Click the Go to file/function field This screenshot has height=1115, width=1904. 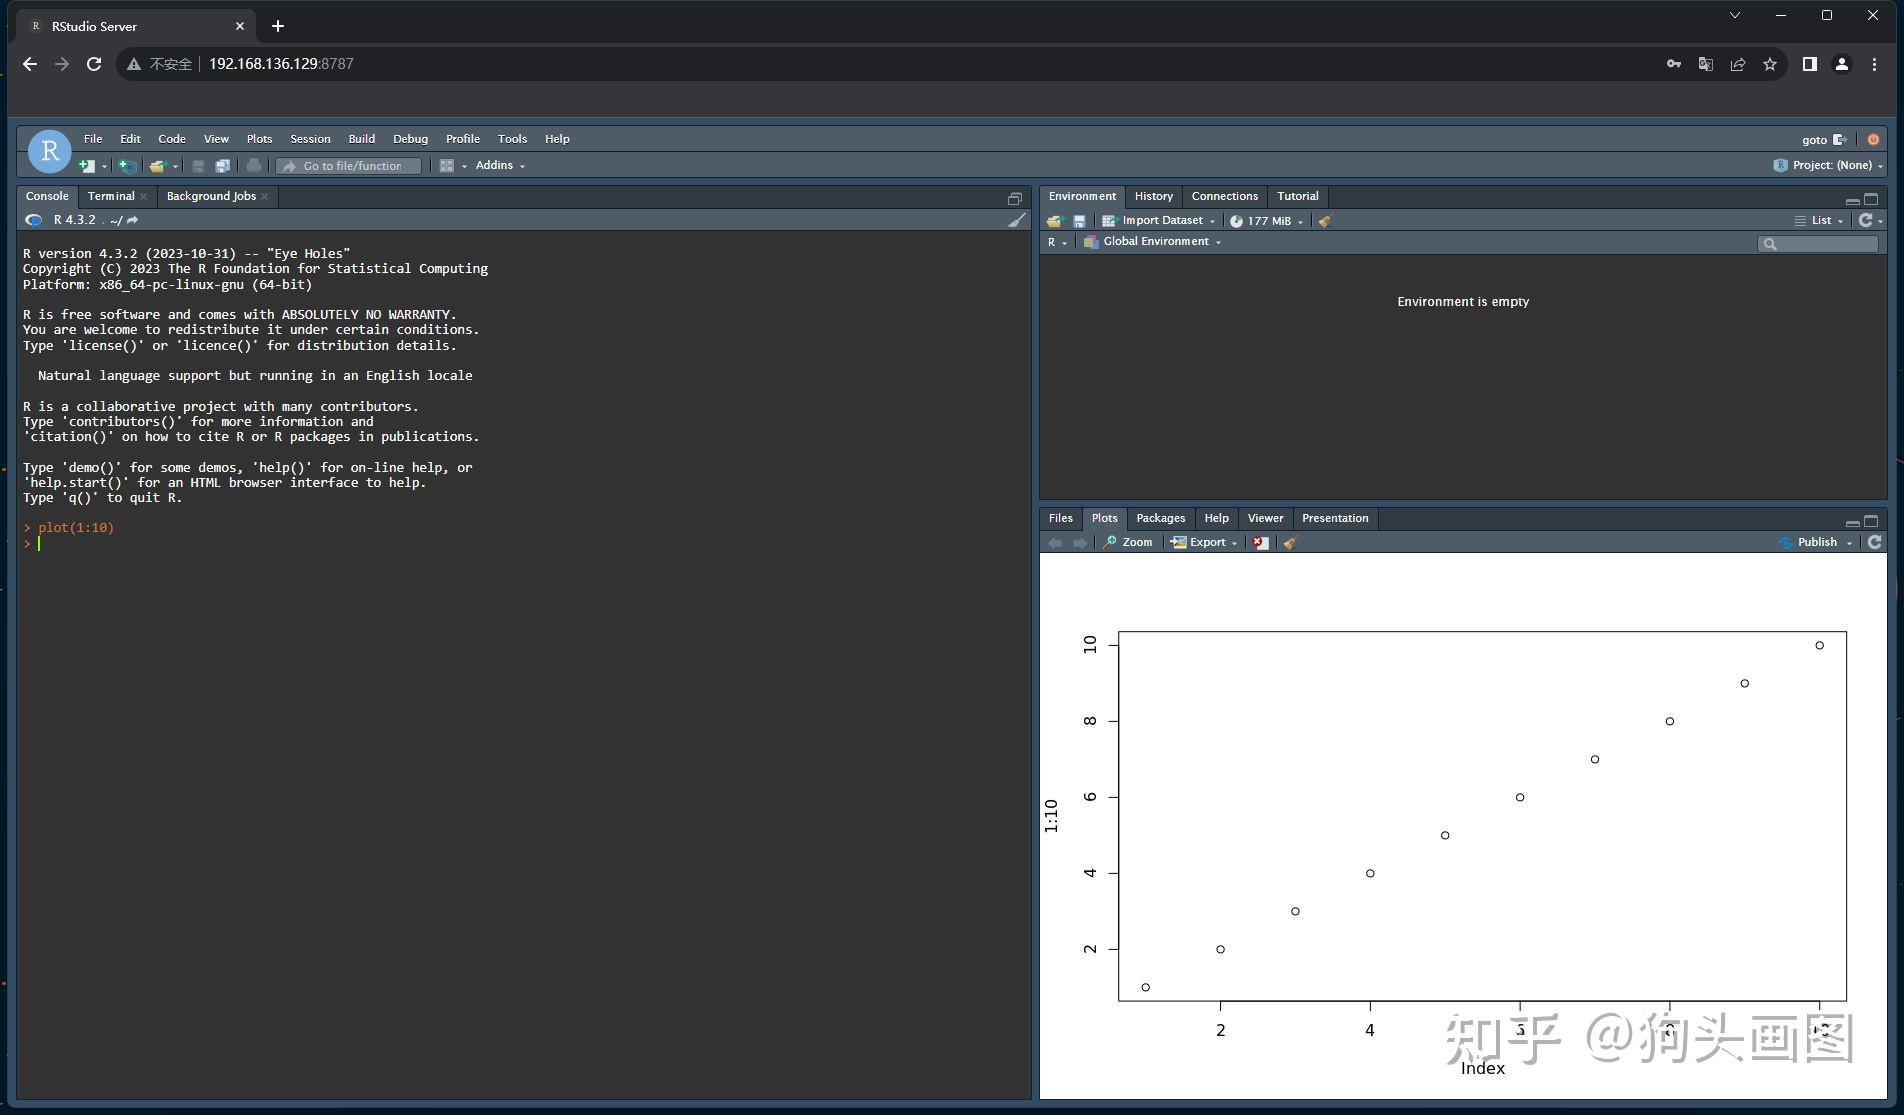(351, 166)
